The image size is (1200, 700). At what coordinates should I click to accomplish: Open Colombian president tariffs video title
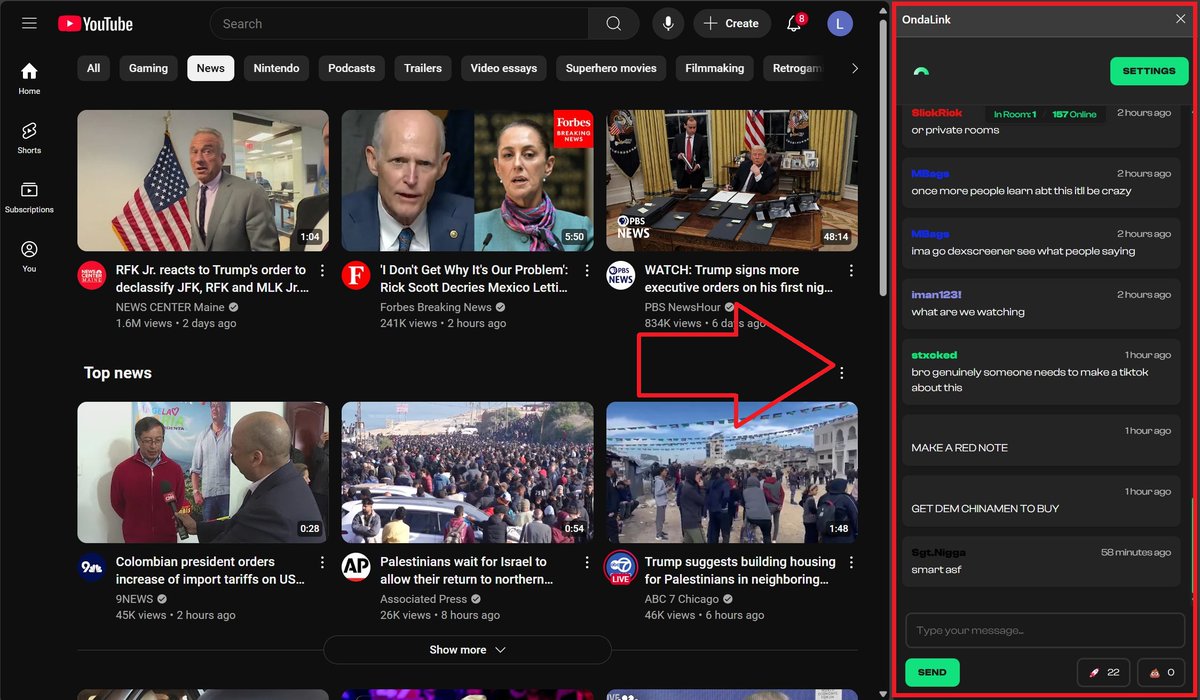tap(211, 571)
